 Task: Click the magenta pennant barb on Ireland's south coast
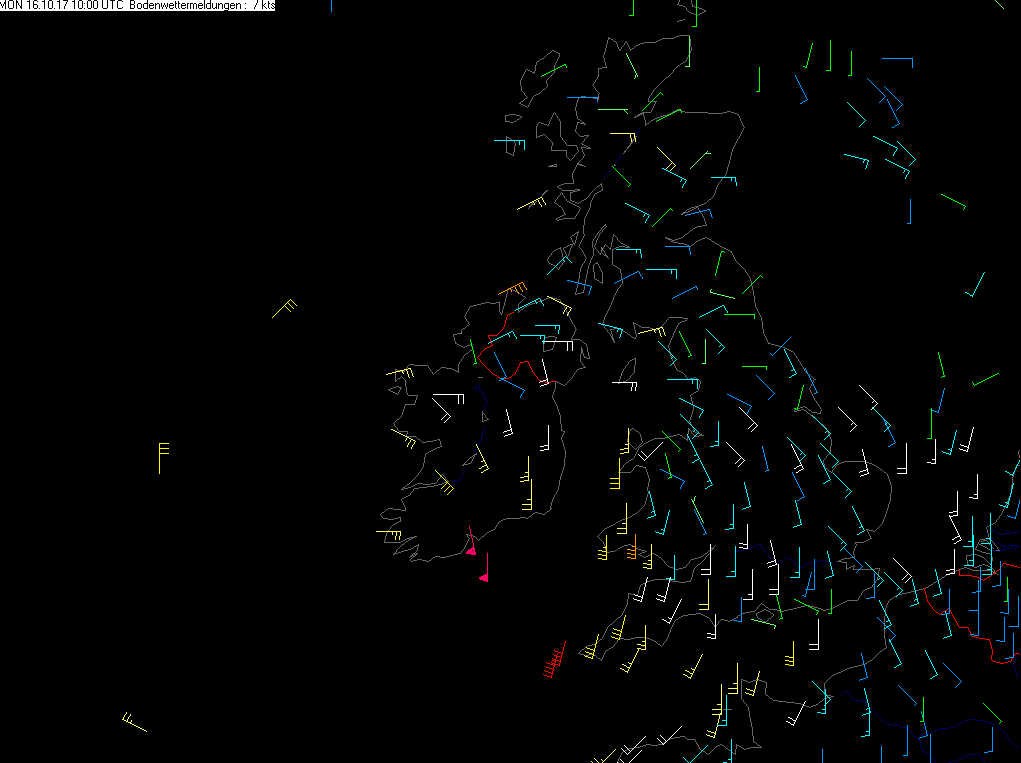pyautogui.click(x=471, y=541)
